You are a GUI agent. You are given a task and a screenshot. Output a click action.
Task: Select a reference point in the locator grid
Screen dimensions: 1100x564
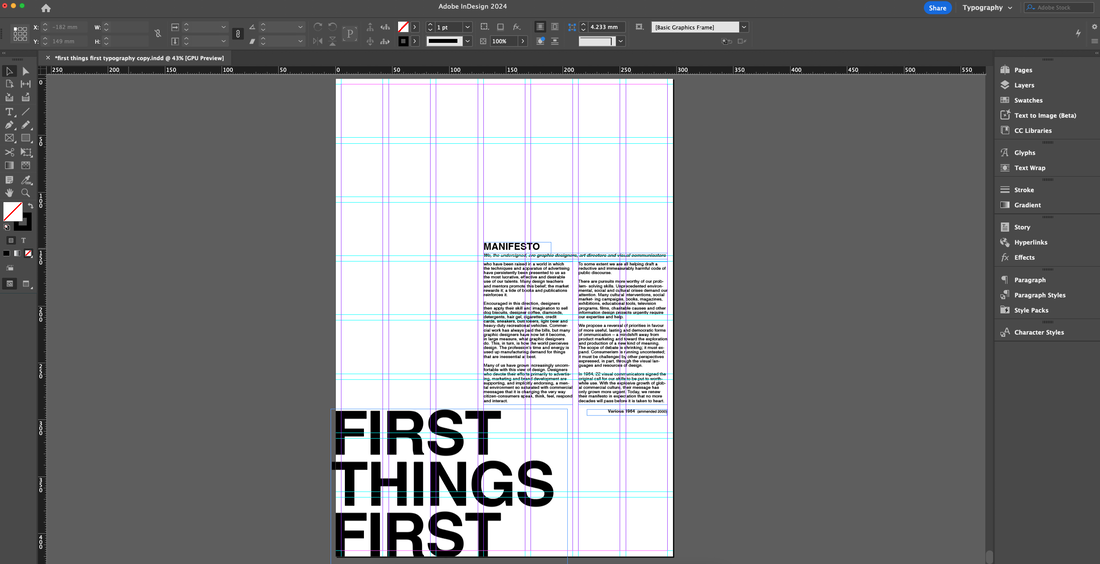tap(20, 34)
